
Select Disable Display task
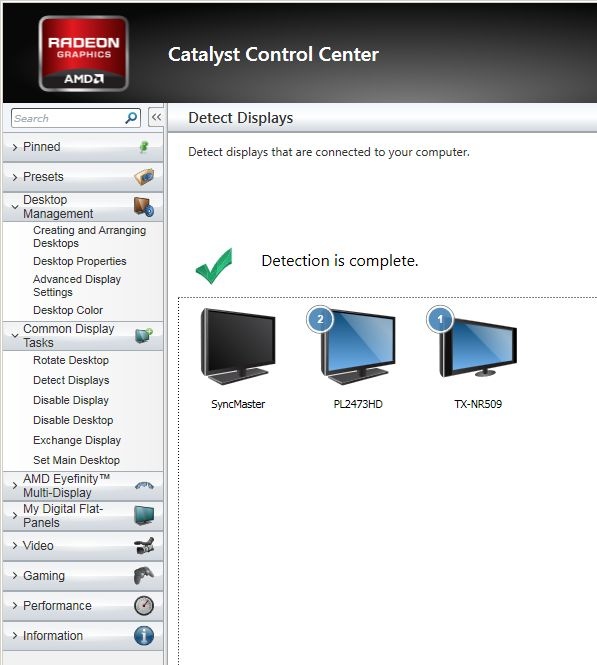[71, 400]
